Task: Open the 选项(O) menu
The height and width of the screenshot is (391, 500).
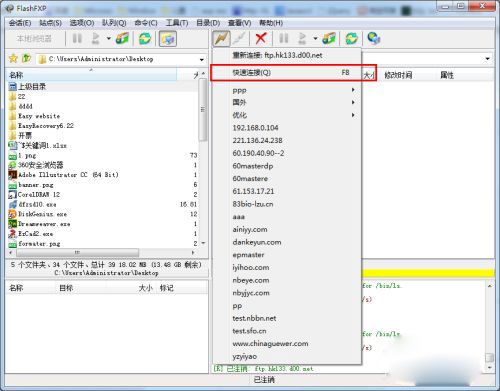Action: [x=82, y=23]
